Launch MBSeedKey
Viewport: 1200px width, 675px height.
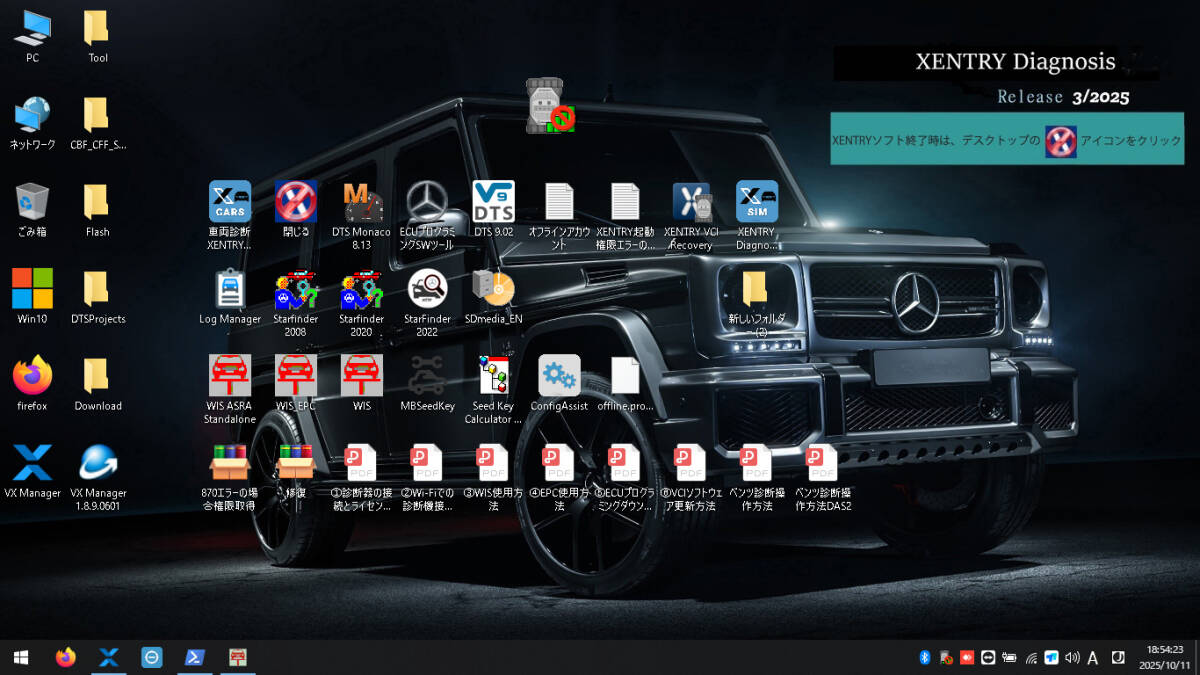(x=428, y=383)
